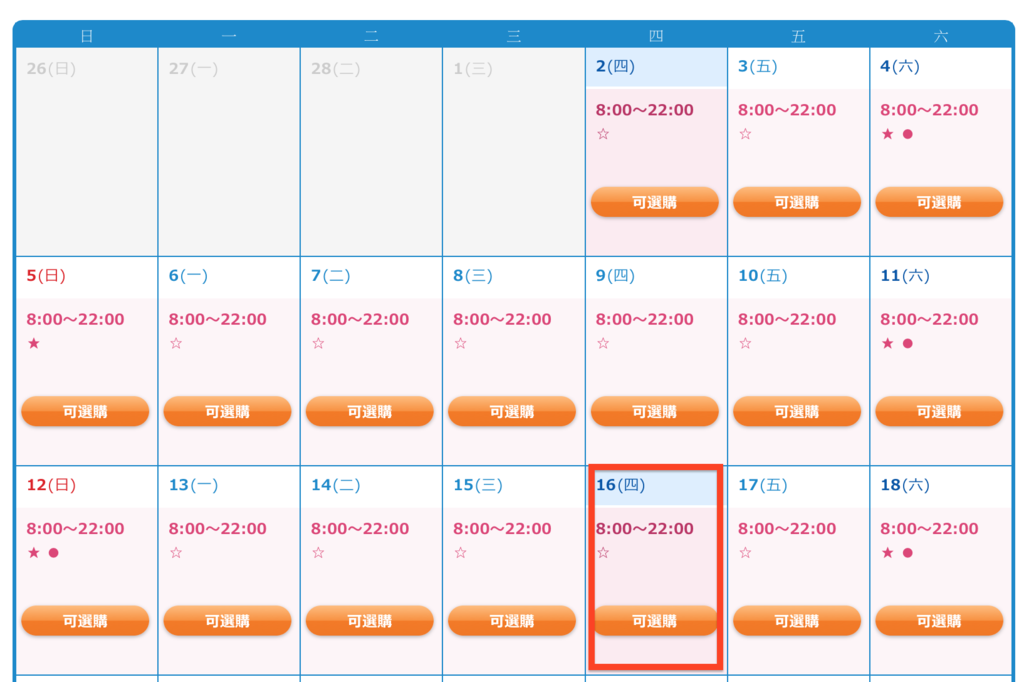The width and height of the screenshot is (1024, 682).
Task: Click the 可選購 button for date 2(四)
Action: tap(654, 202)
